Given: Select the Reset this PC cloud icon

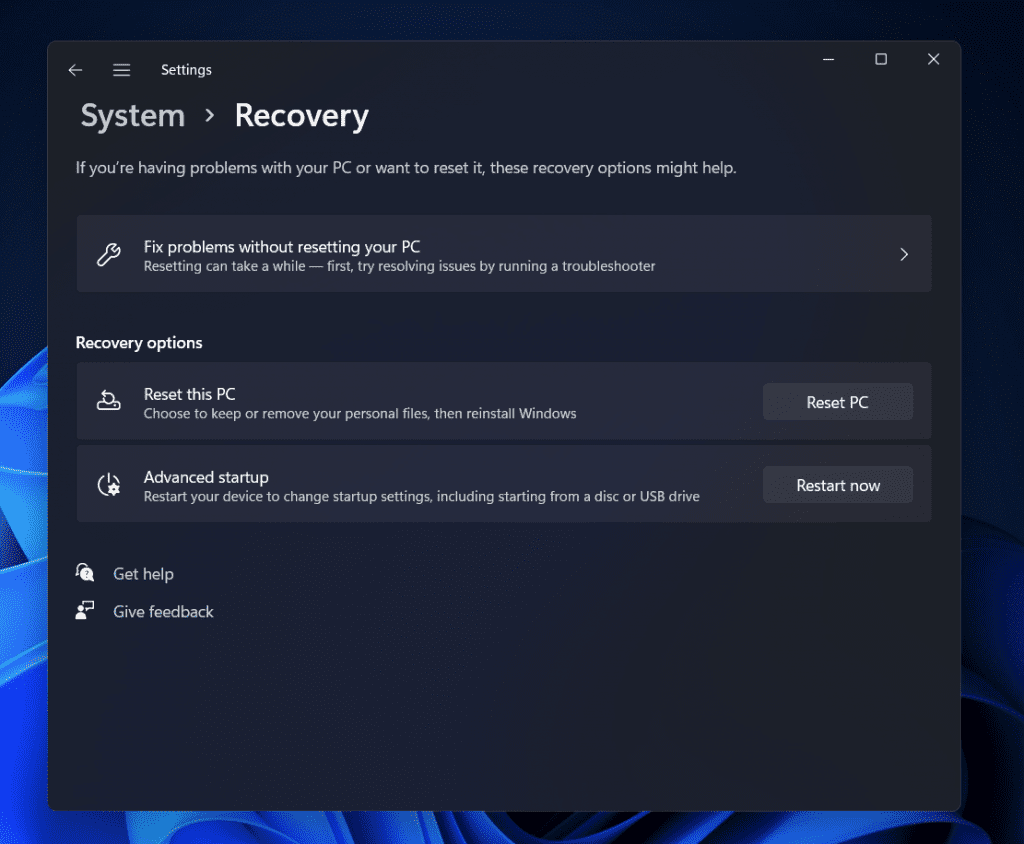Looking at the screenshot, I should coord(109,401).
